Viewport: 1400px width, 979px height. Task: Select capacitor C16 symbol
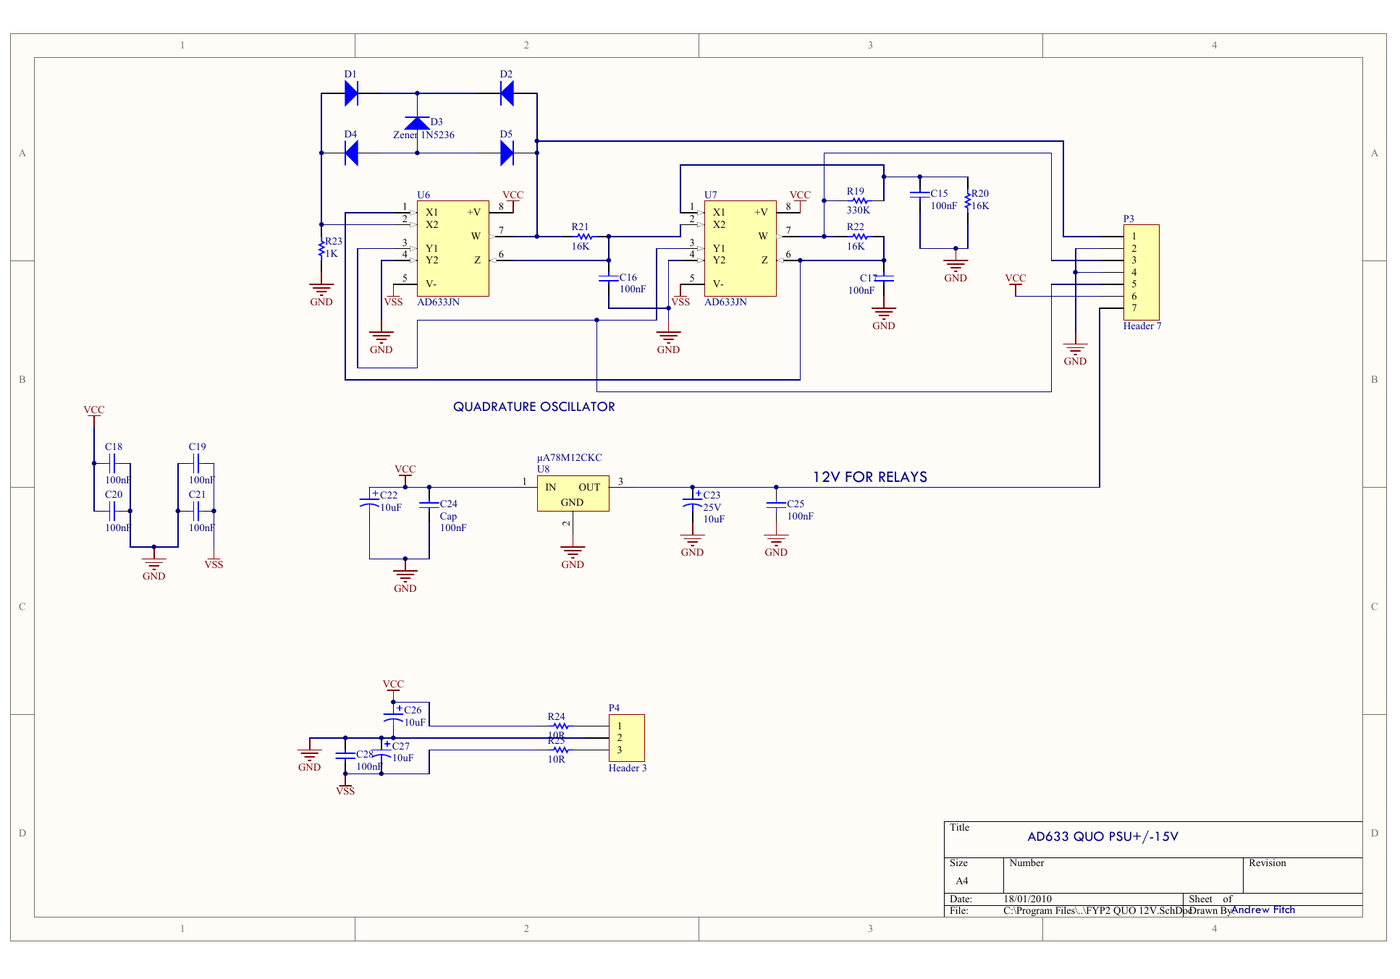(x=608, y=277)
